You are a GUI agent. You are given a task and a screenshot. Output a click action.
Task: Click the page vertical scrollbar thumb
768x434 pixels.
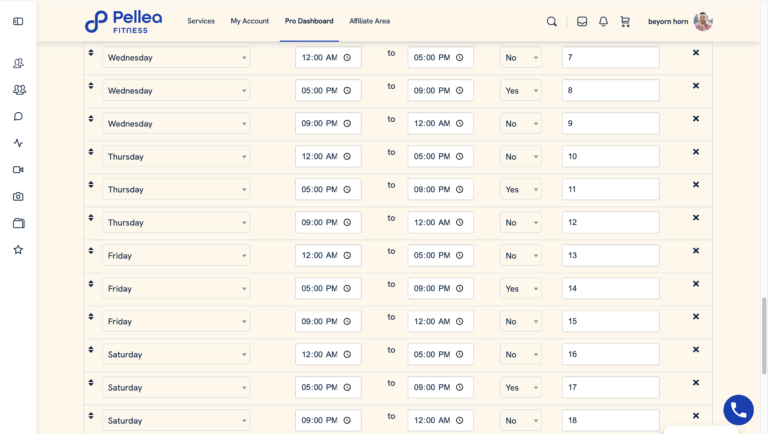pos(764,336)
